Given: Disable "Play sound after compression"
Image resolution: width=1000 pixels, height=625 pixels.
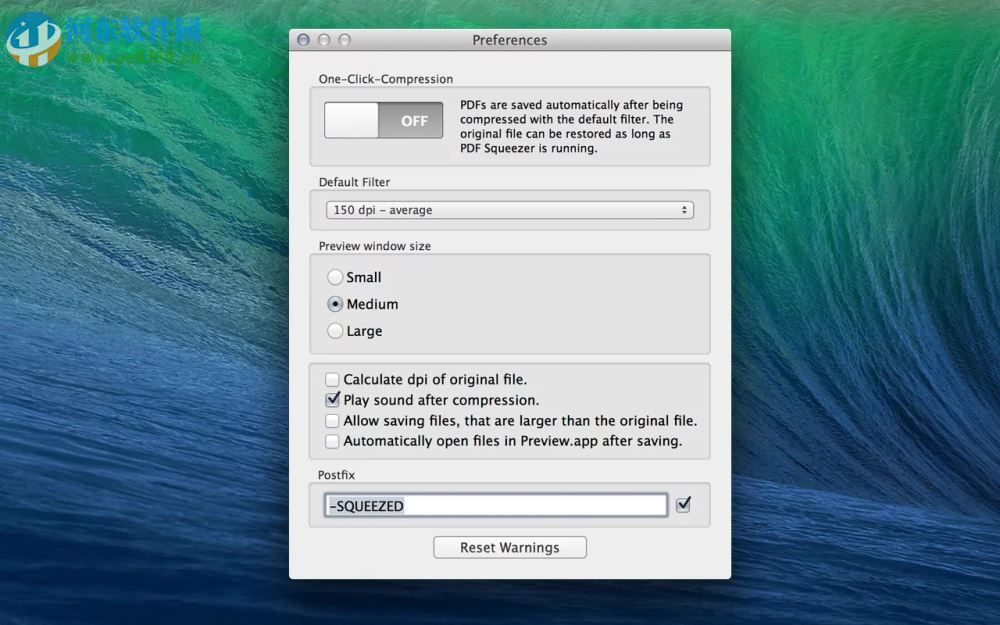Looking at the screenshot, I should point(332,399).
